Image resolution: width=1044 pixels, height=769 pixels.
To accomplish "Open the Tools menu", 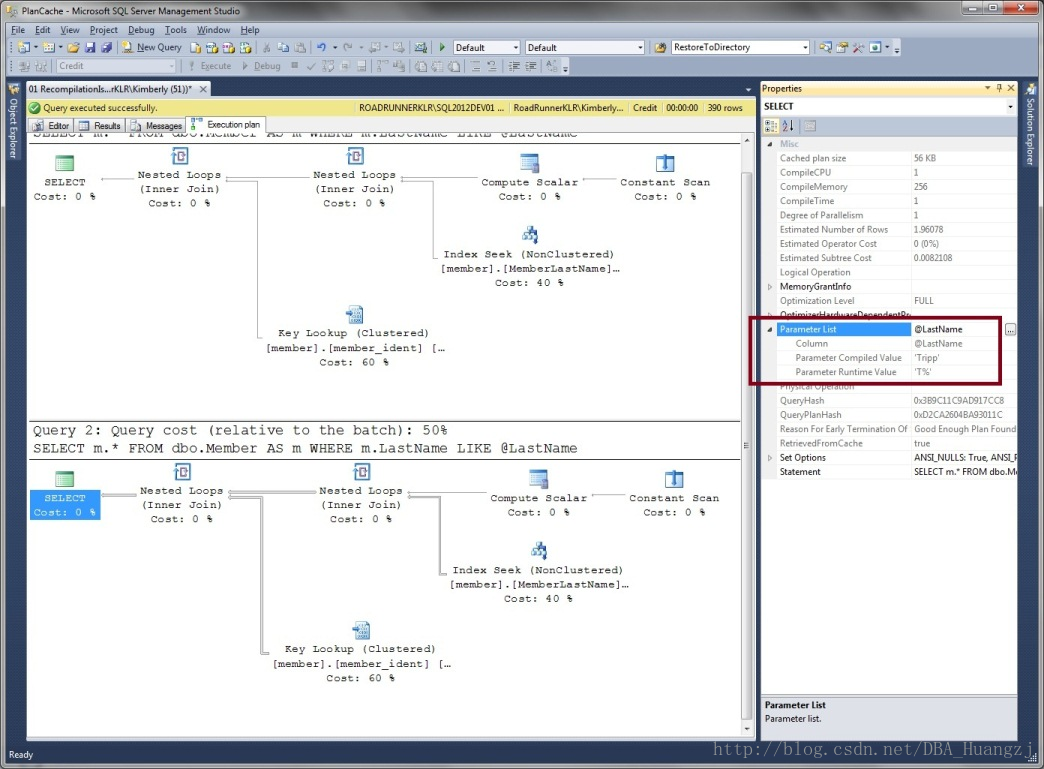I will (x=176, y=30).
